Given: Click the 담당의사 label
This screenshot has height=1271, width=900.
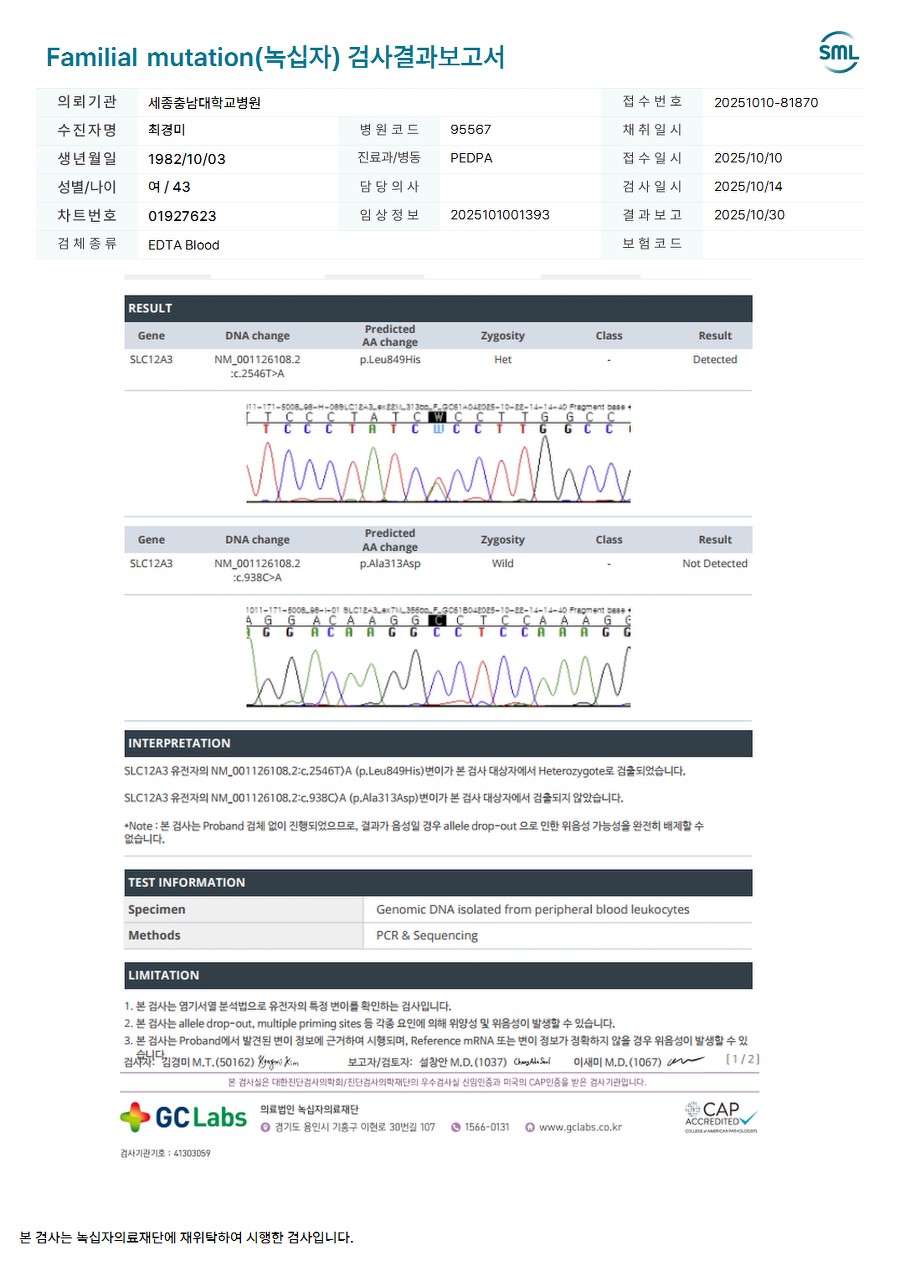Looking at the screenshot, I should [389, 187].
